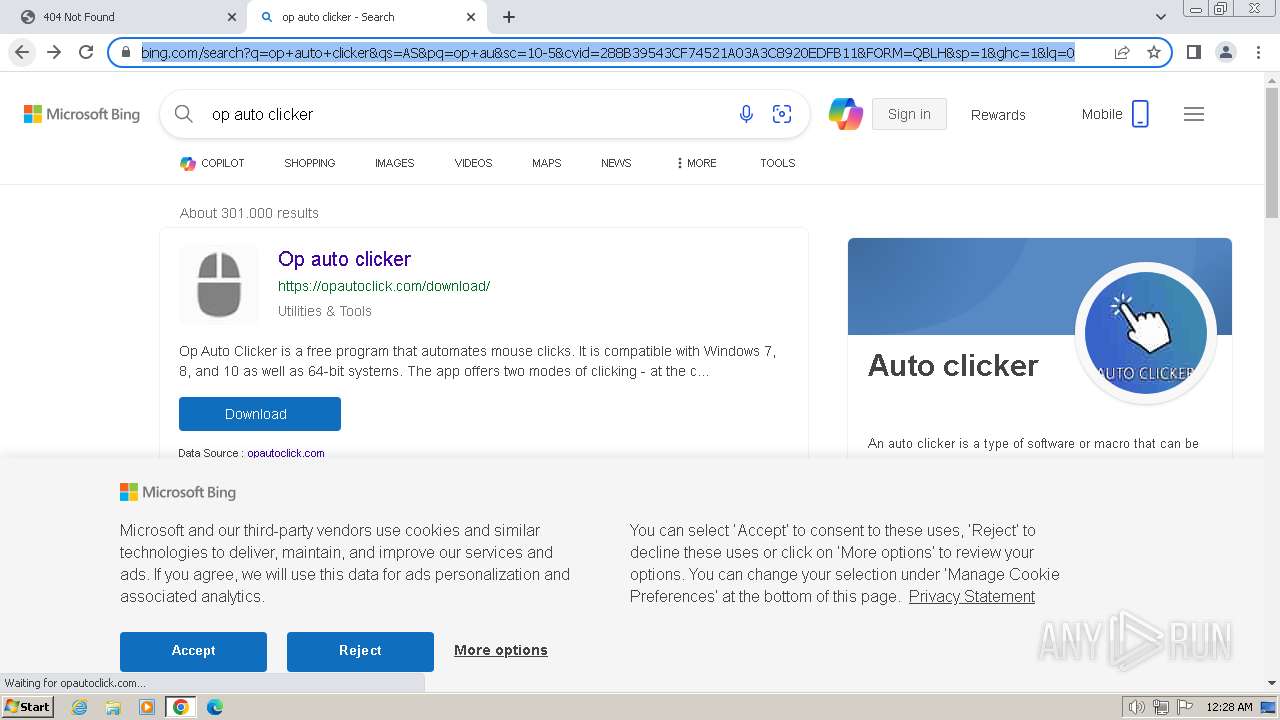Click the address bar URL
Screen dimensions: 1280x720
[608, 52]
